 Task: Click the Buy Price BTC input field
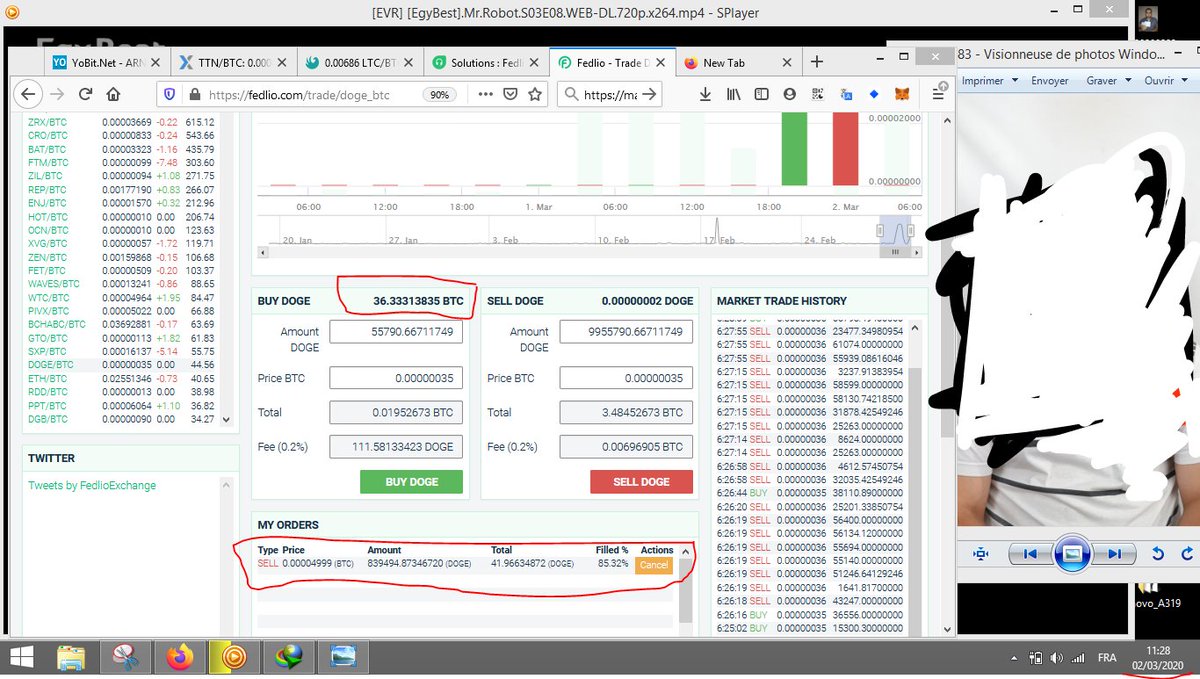tap(396, 378)
